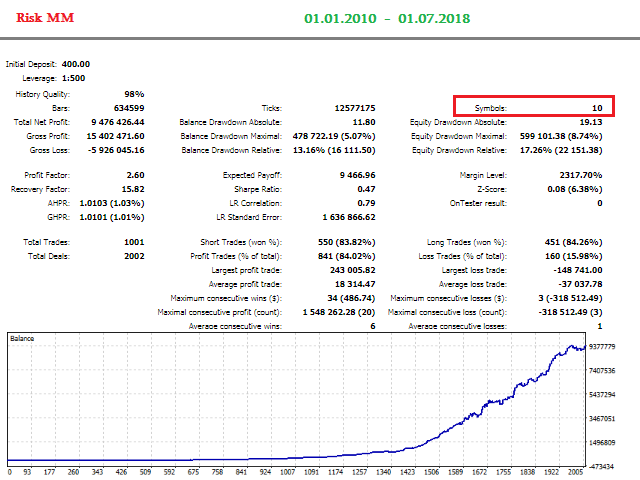Click the chart x-axis label 1506

[x=431, y=472]
